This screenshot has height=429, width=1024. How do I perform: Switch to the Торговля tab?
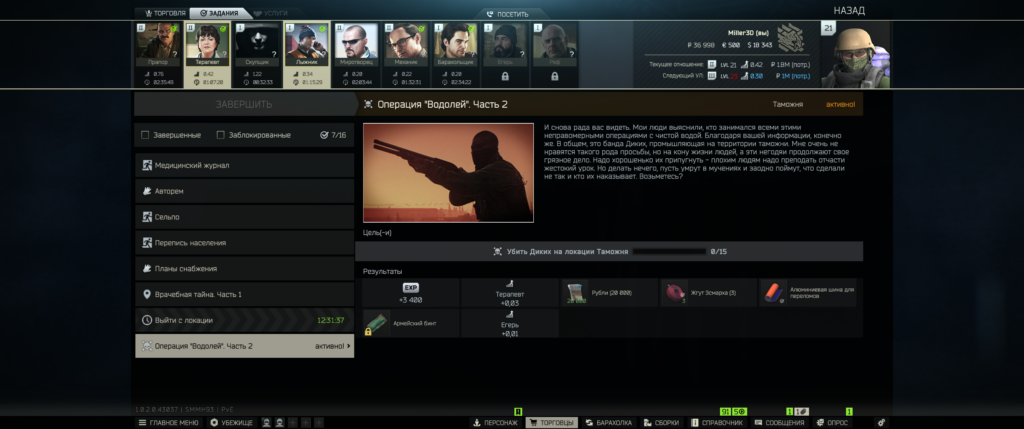coord(160,13)
